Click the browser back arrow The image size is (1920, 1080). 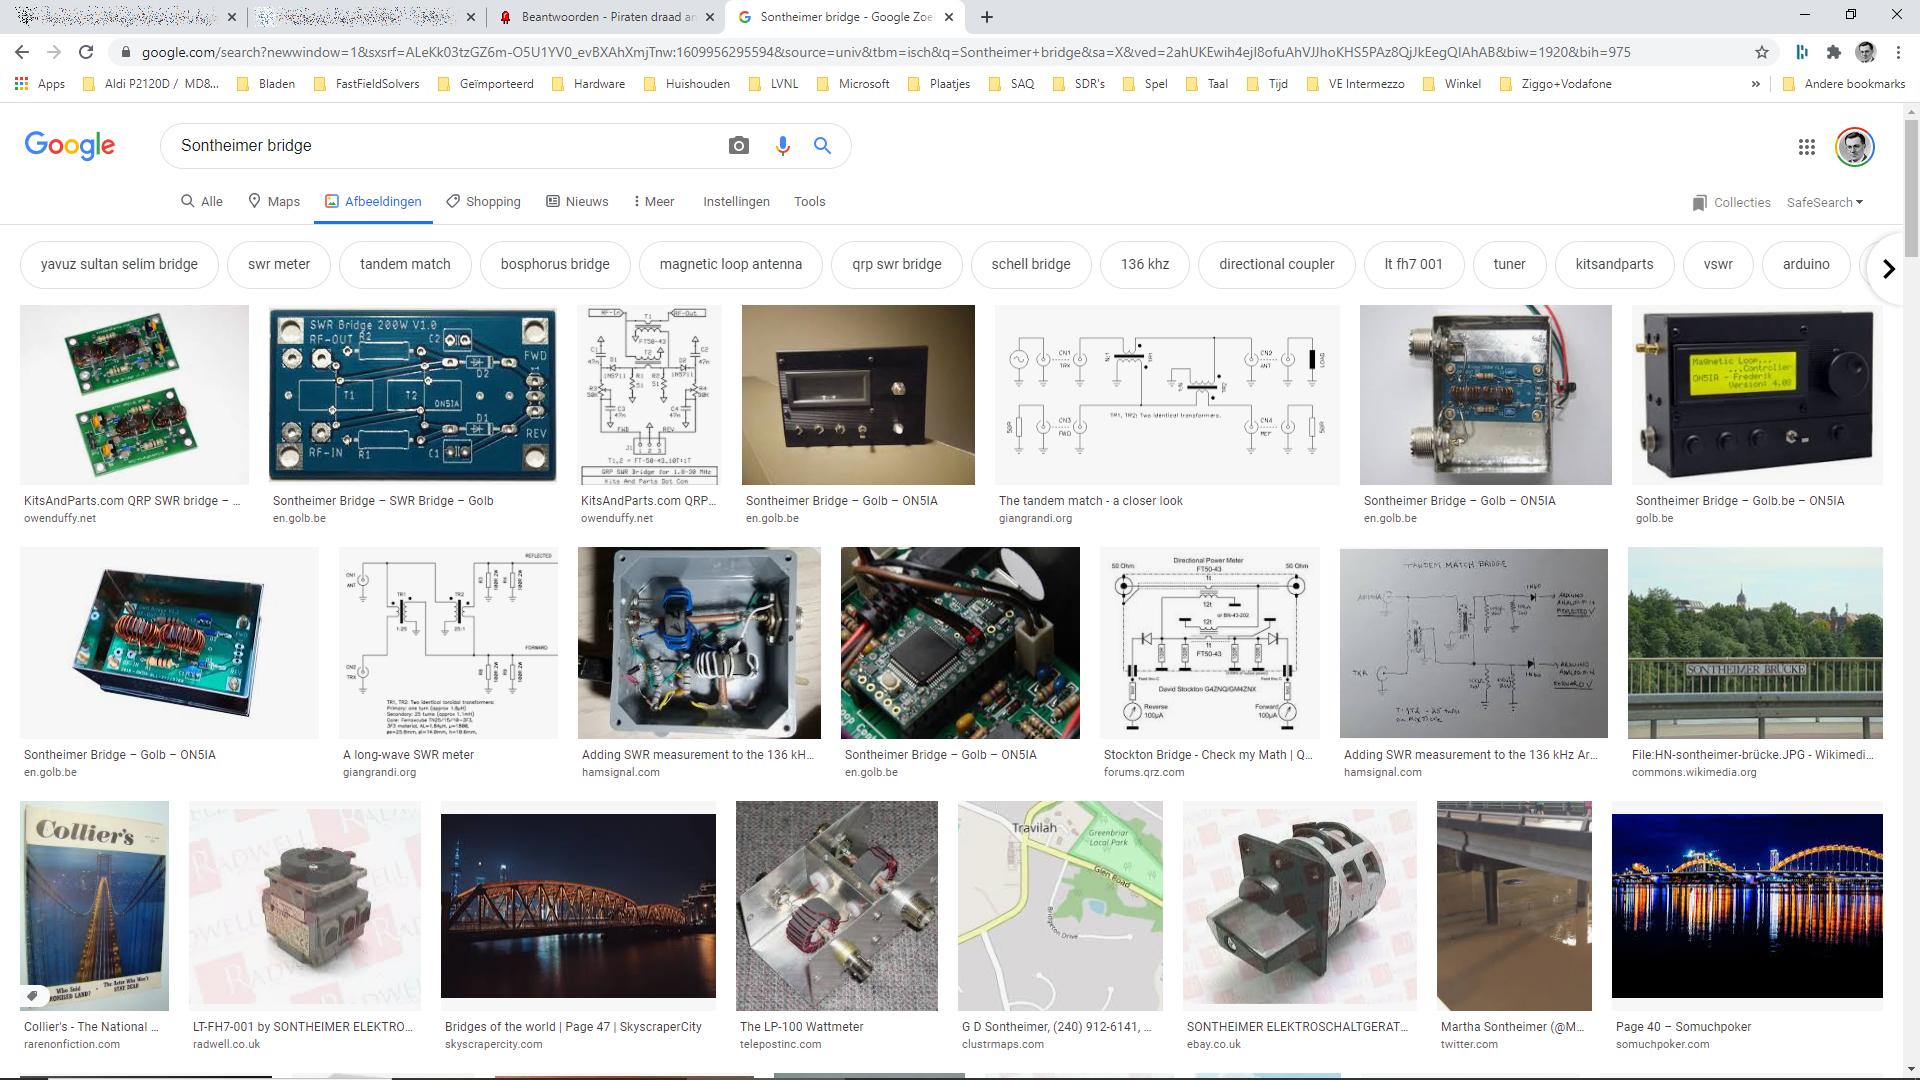click(22, 52)
